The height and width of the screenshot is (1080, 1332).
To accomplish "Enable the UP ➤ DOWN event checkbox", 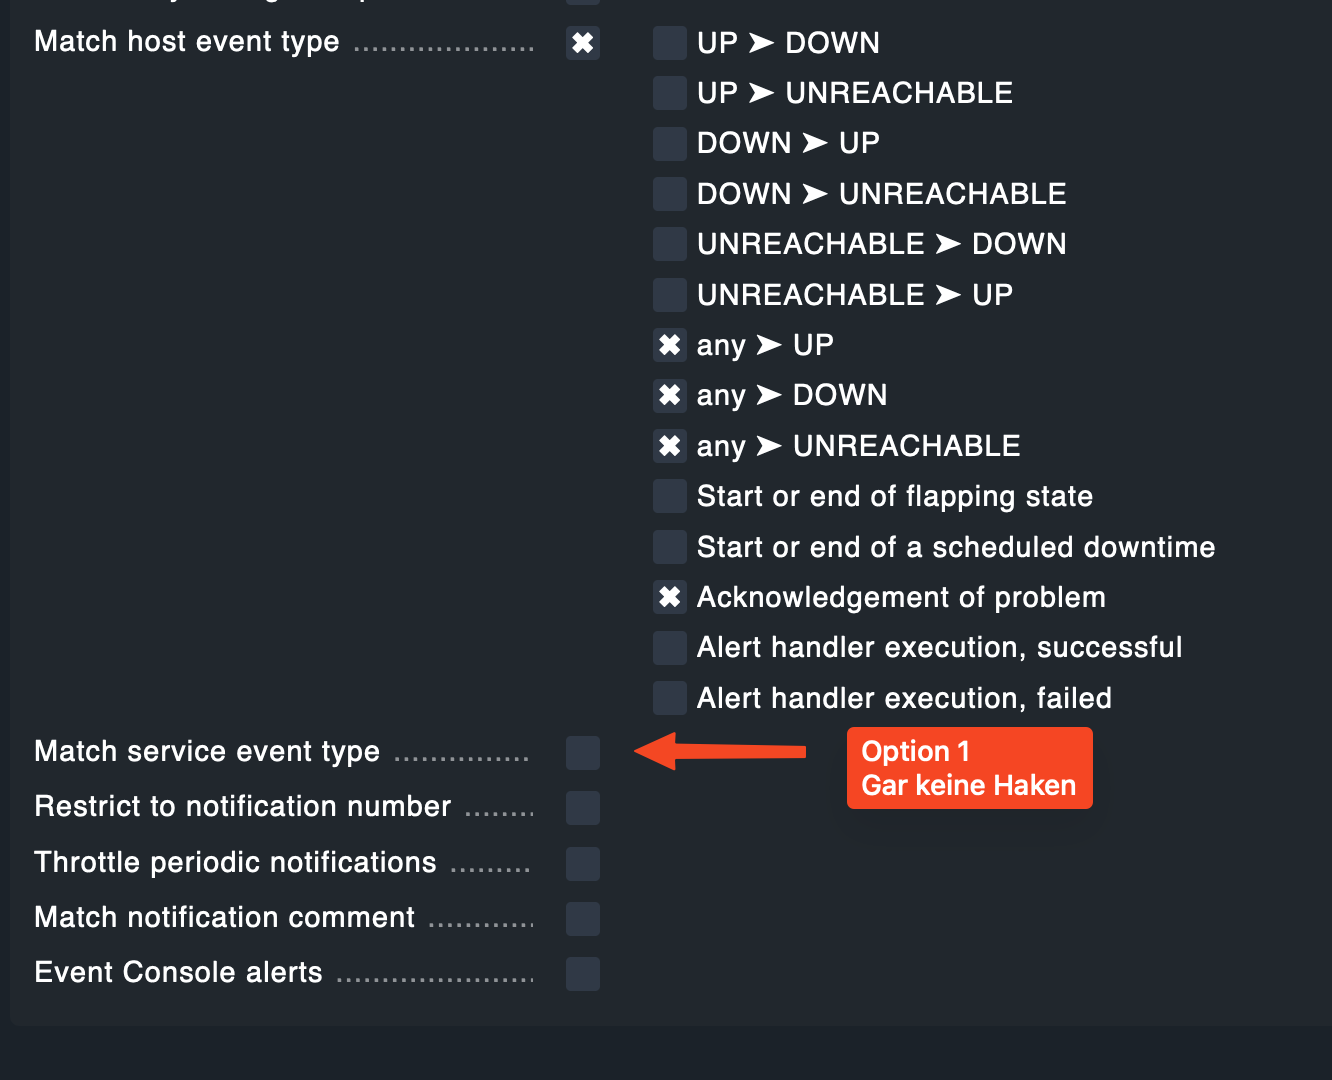I will point(669,43).
